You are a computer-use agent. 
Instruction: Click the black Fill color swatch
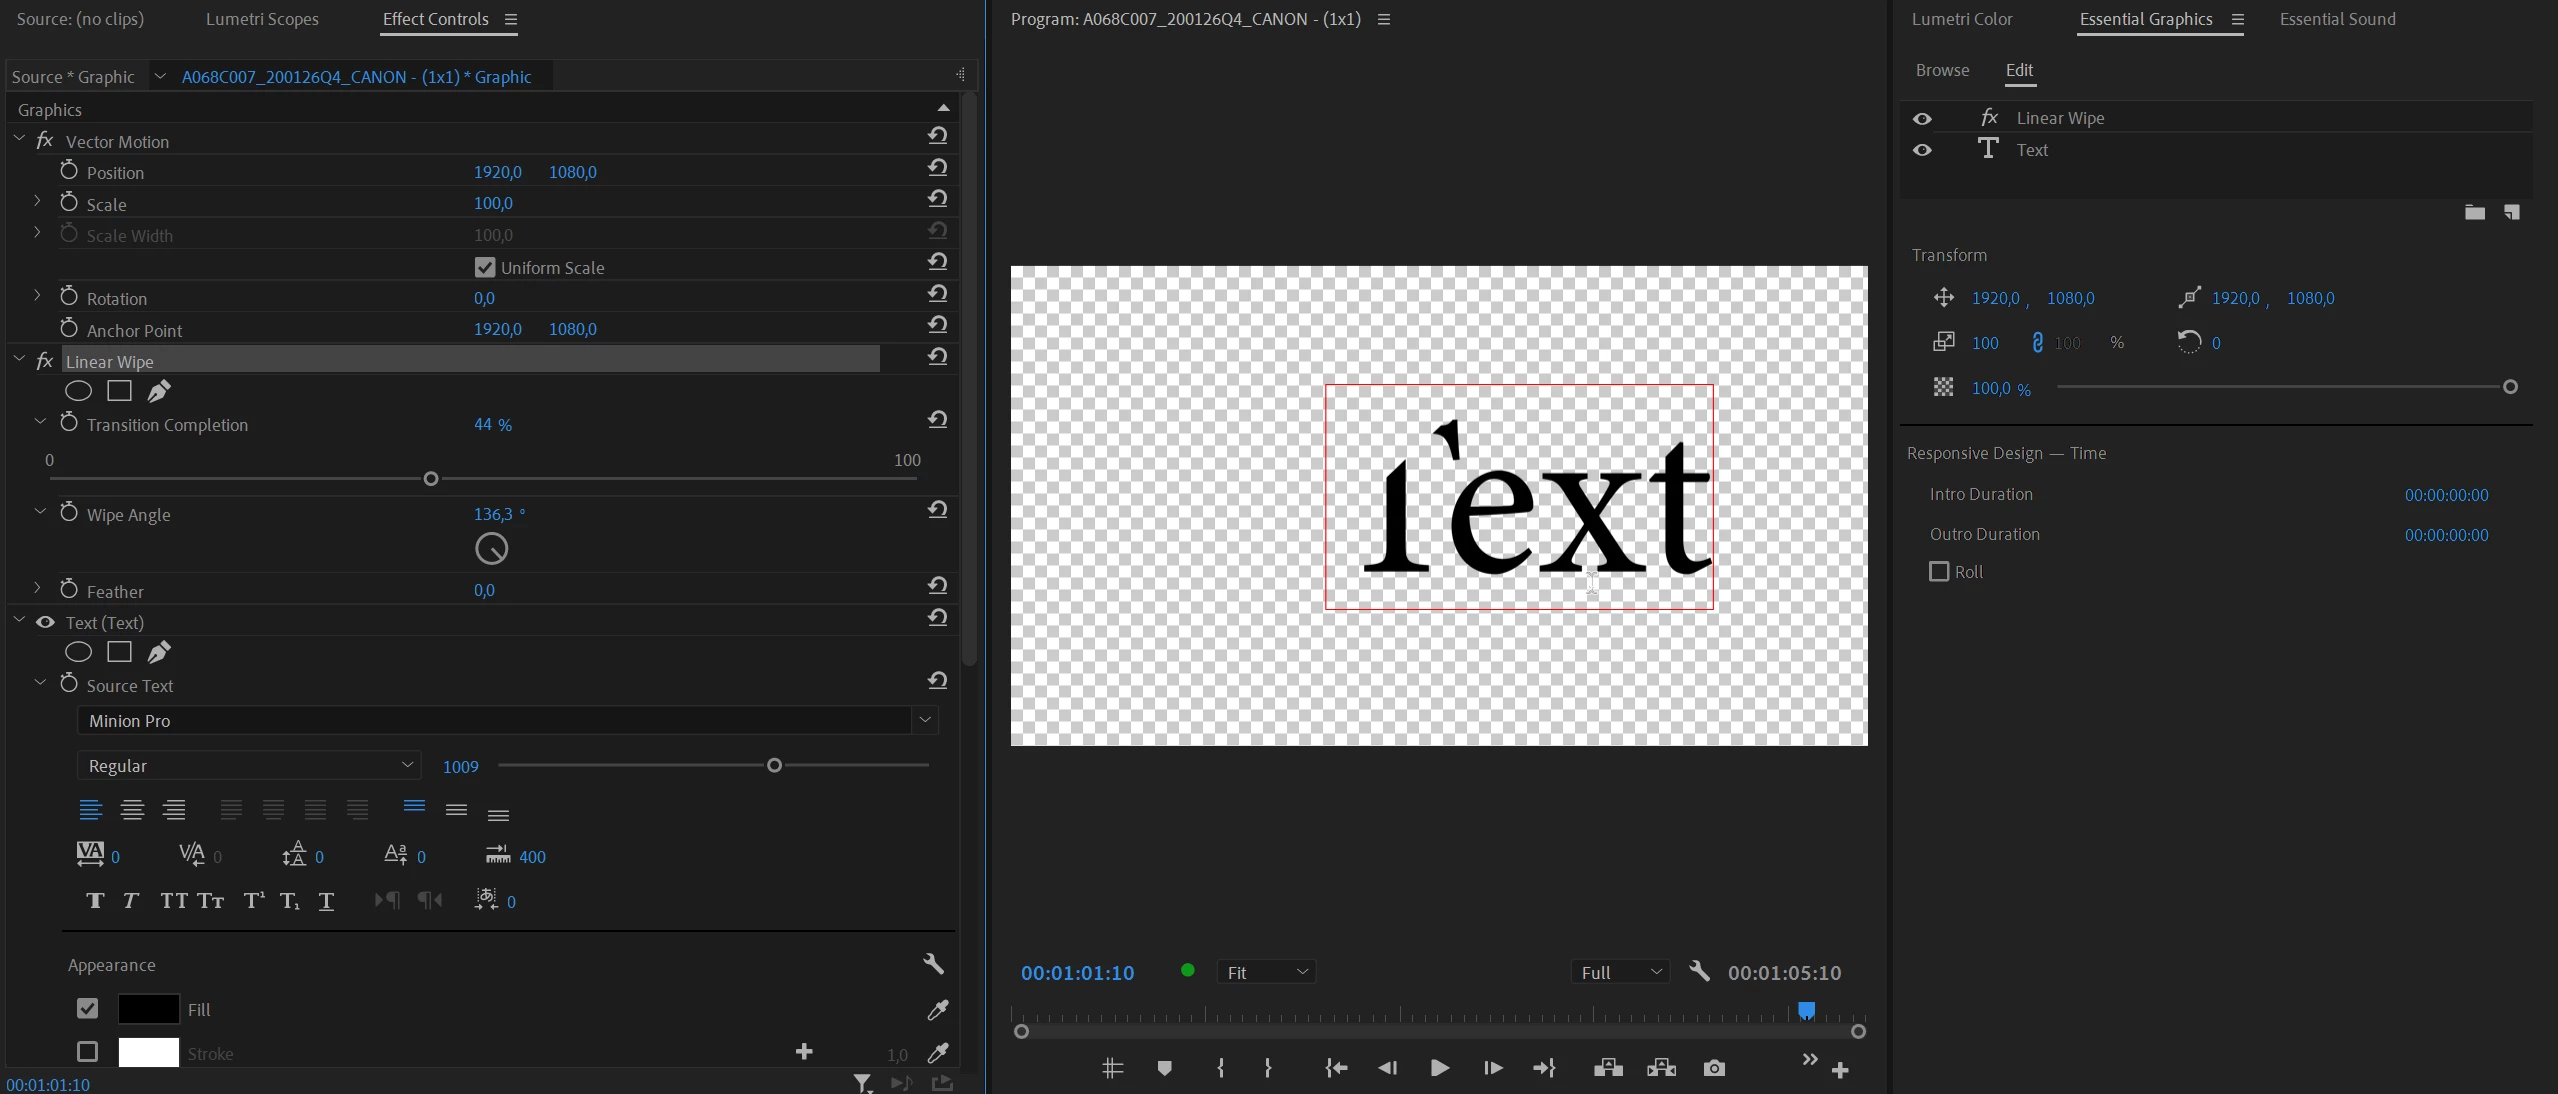(x=149, y=1009)
